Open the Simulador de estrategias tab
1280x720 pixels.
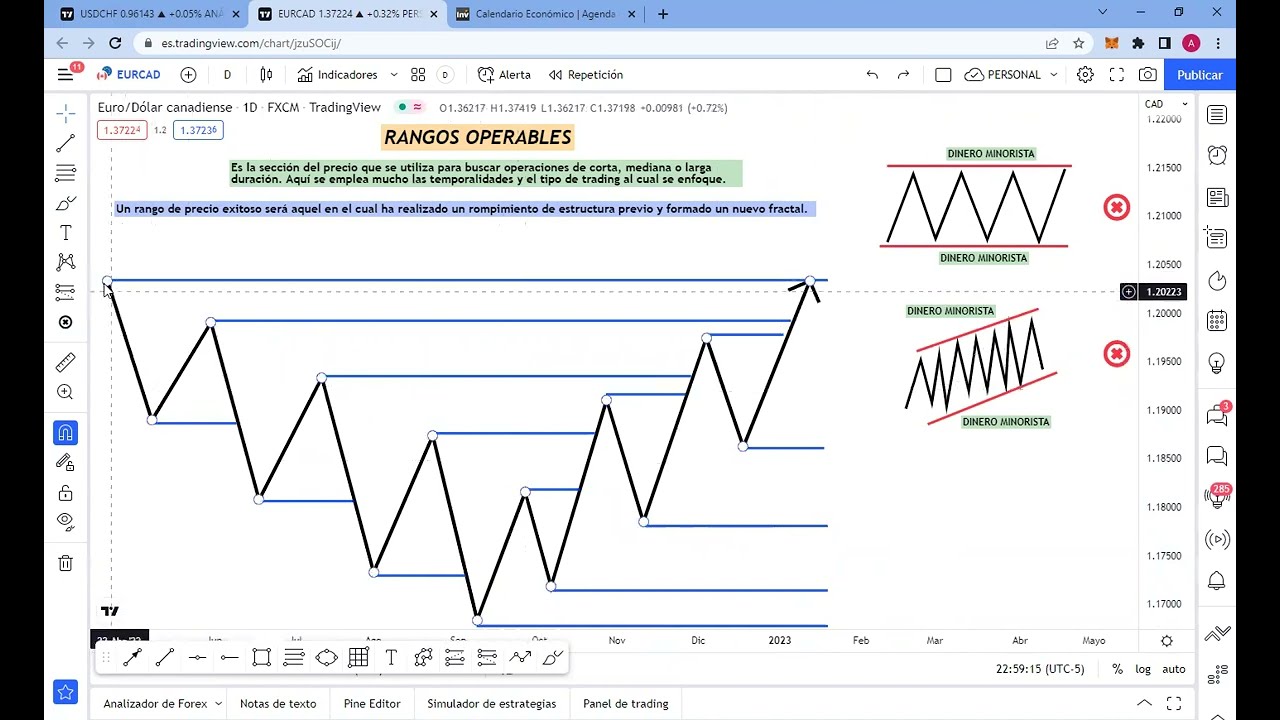[491, 704]
